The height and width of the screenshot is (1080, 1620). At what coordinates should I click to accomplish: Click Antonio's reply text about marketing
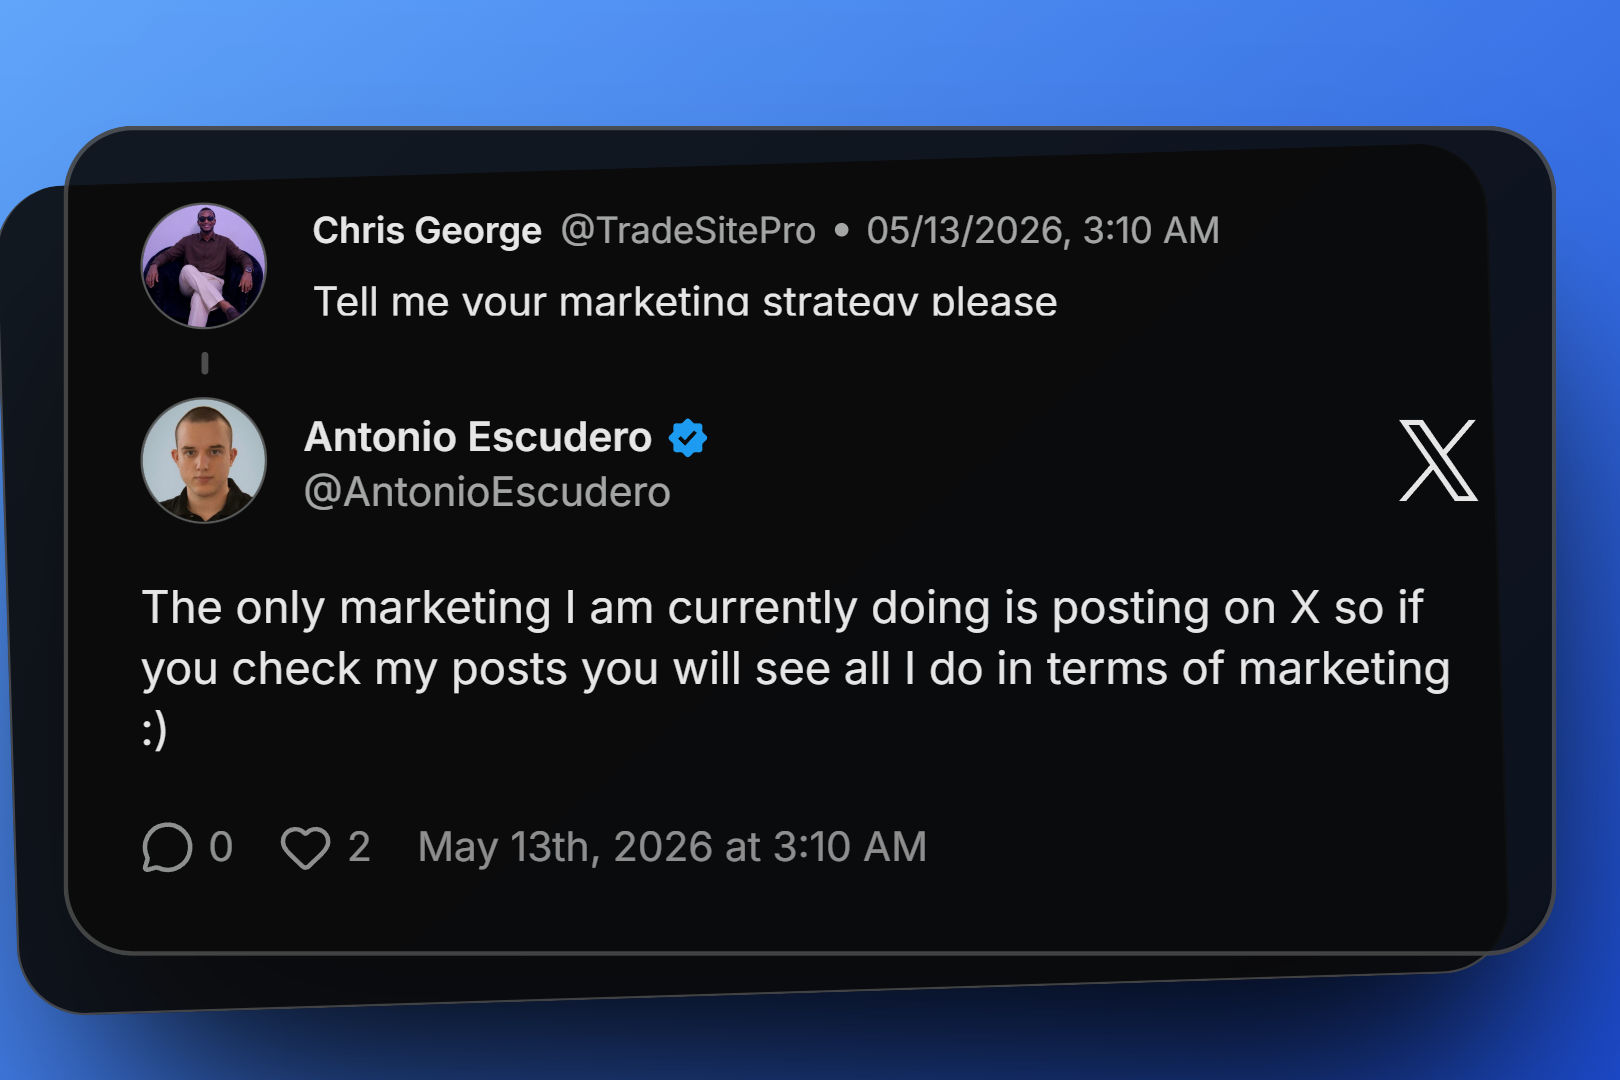pos(796,667)
